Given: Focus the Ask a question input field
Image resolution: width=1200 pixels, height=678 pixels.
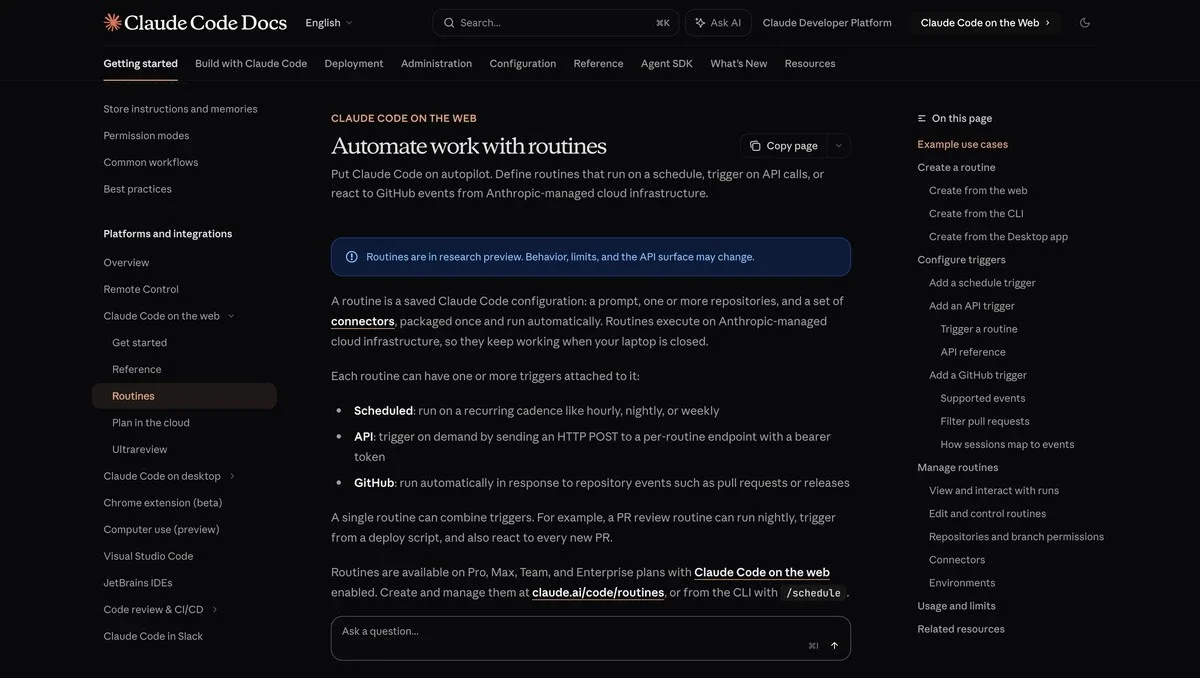Looking at the screenshot, I should point(570,632).
